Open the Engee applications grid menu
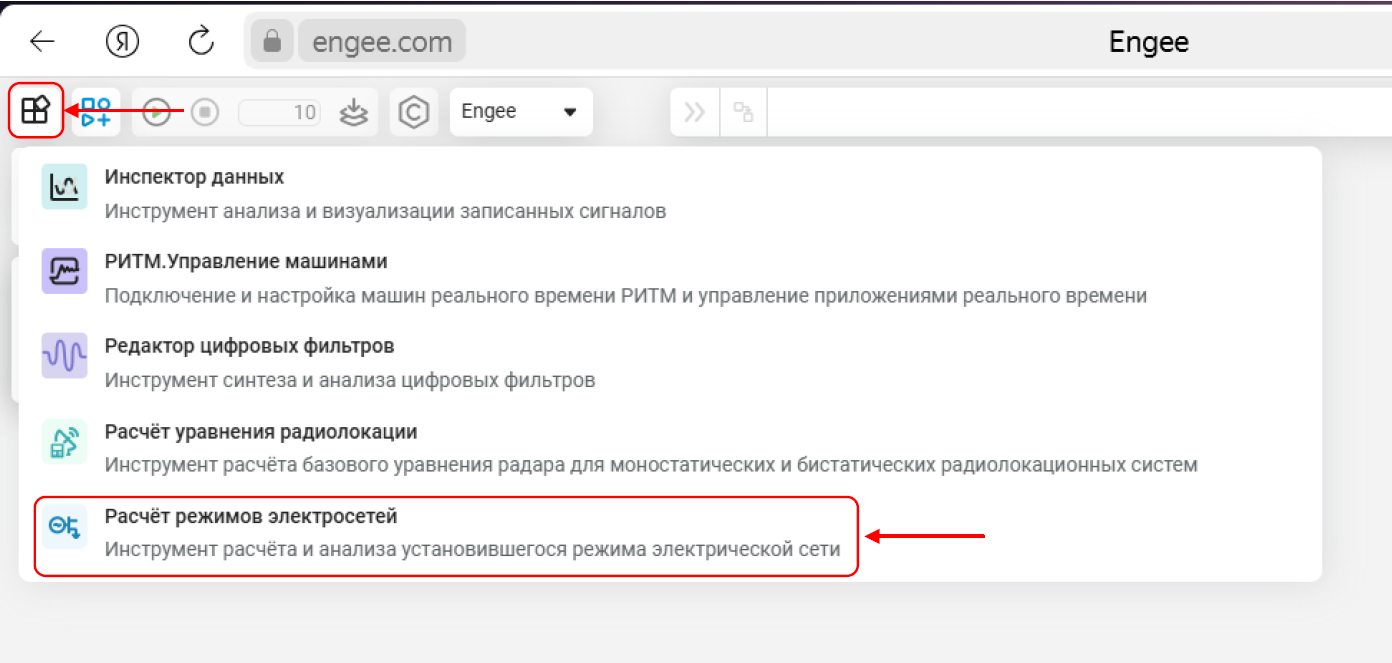Screen dimensions: 1392x663 click(x=35, y=111)
